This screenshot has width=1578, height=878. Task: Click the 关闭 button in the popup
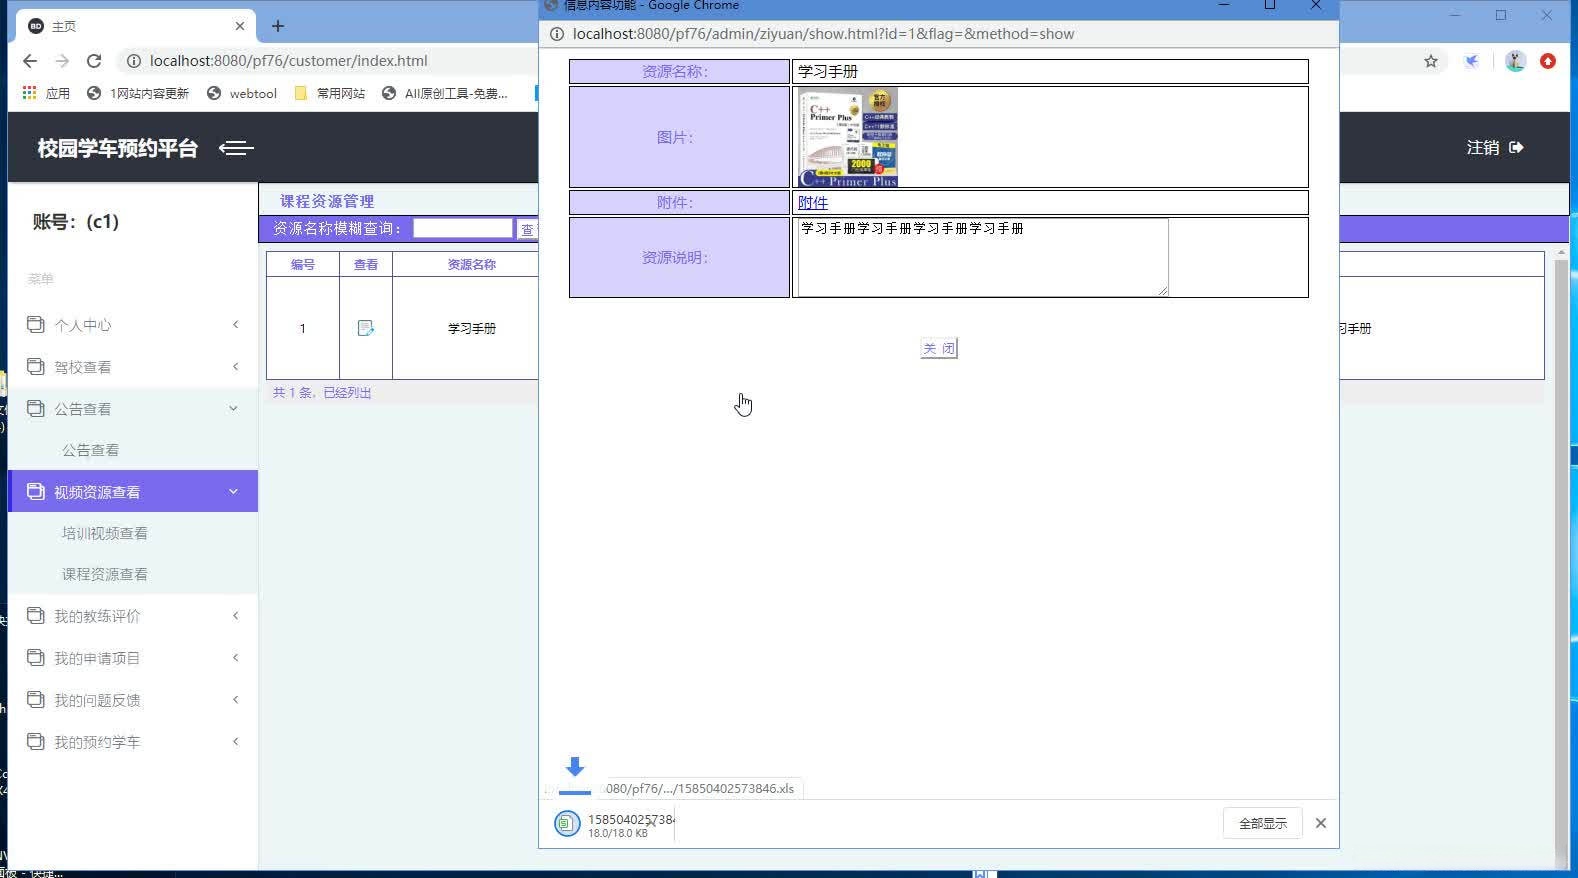click(939, 348)
